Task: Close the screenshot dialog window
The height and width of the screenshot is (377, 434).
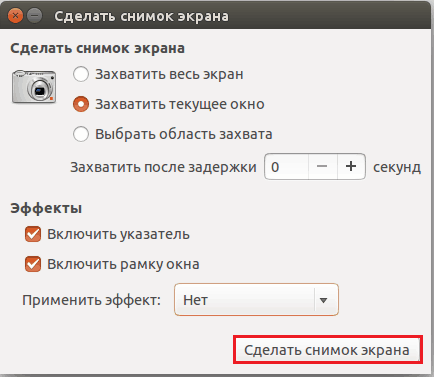Action: click(15, 16)
